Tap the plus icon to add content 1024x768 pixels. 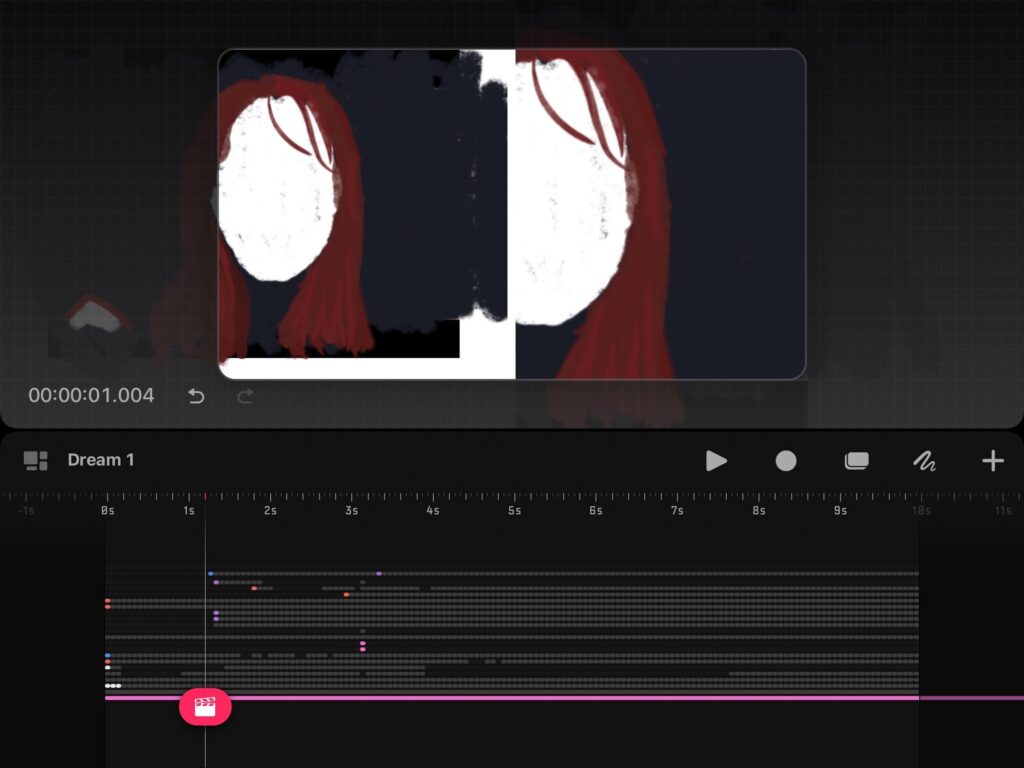[x=992, y=461]
